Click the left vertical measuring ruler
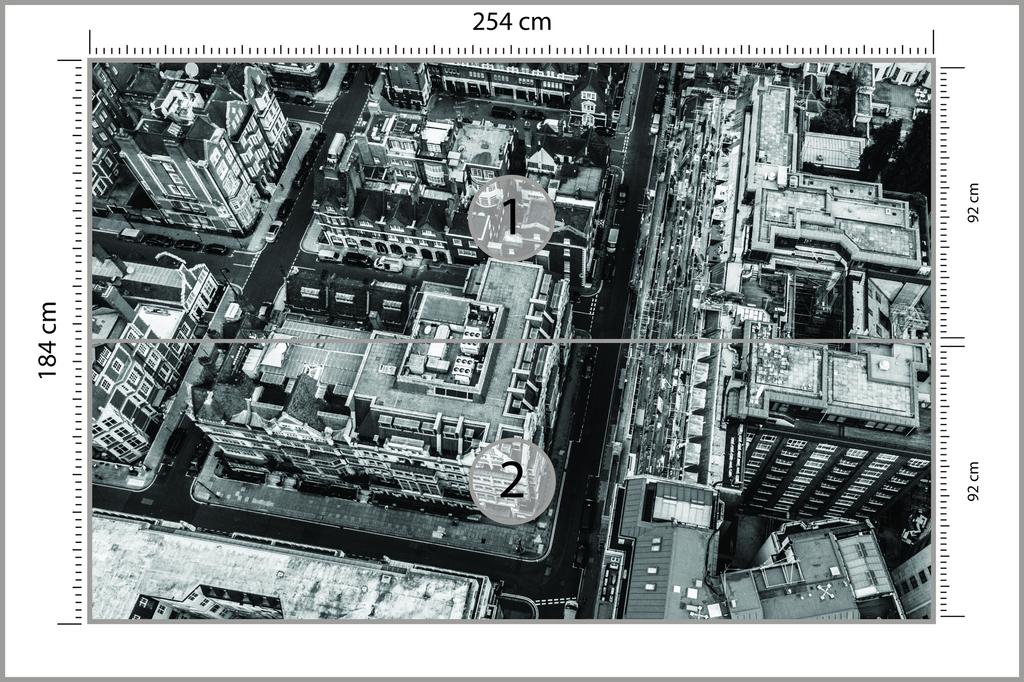This screenshot has width=1024, height=682. point(75,341)
